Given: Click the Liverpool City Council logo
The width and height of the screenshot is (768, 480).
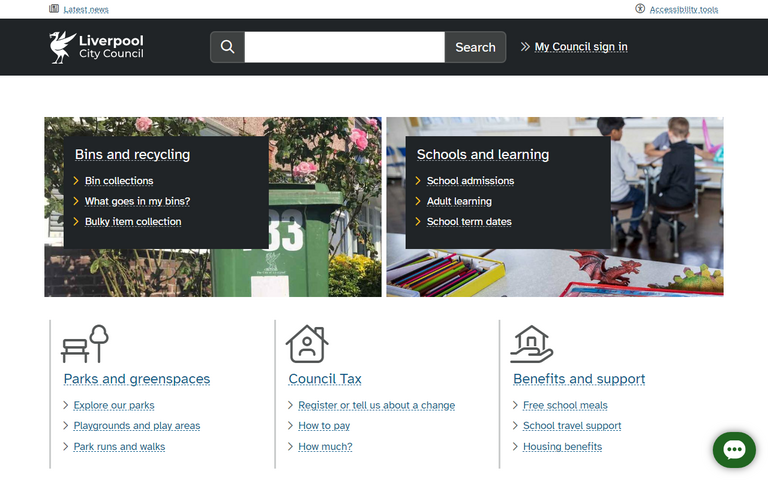Looking at the screenshot, I should click(x=96, y=47).
